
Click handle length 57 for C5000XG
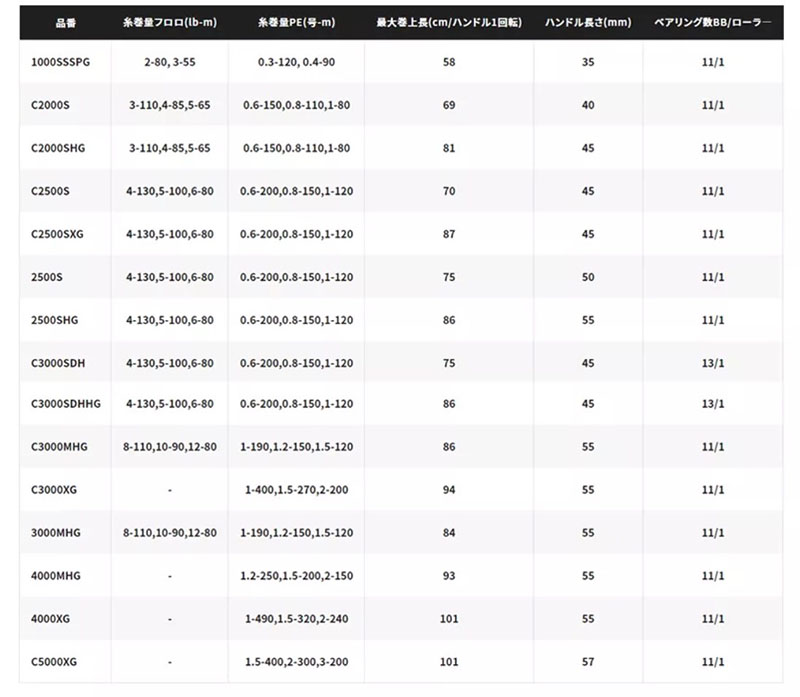[x=588, y=662]
